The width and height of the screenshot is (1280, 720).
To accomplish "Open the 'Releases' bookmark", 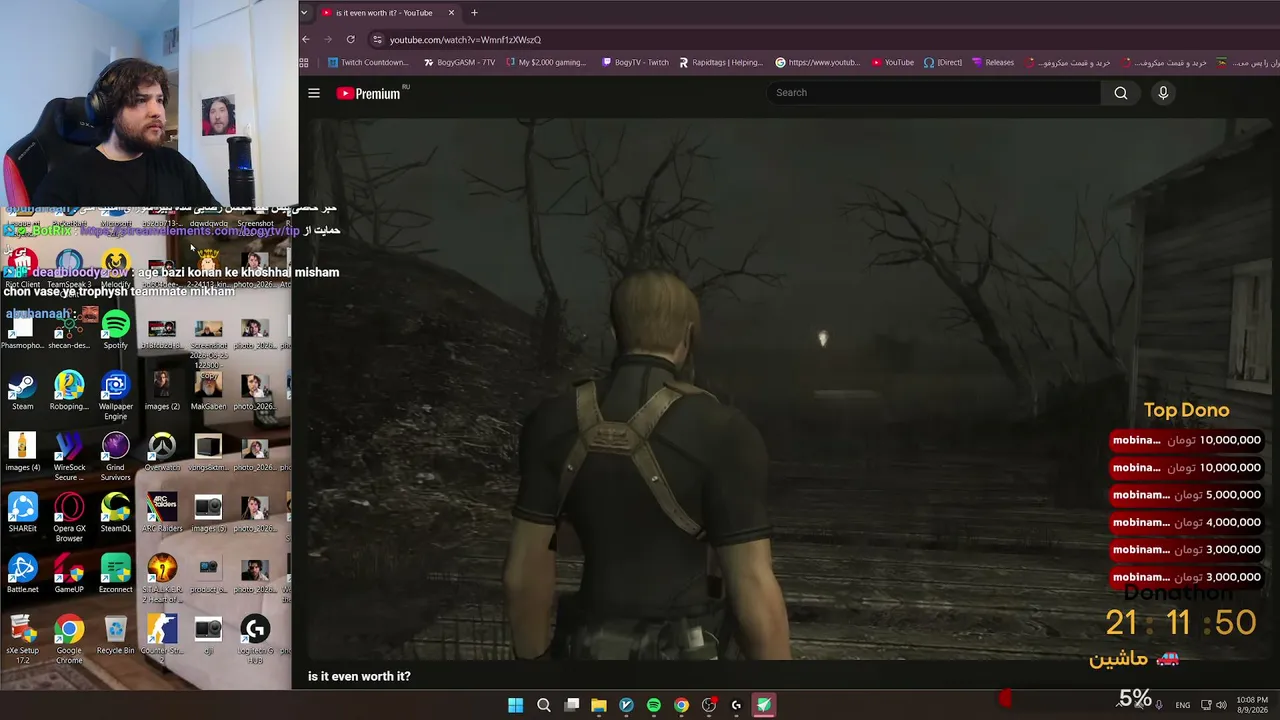I will pyautogui.click(x=993, y=62).
